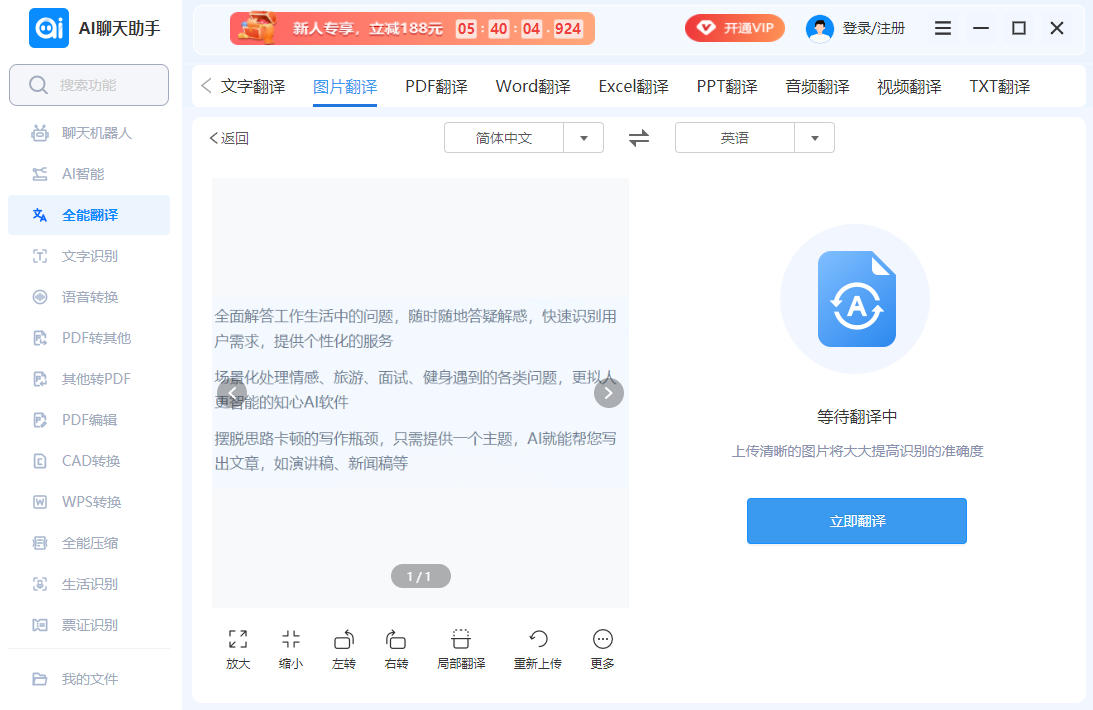The image size is (1093, 710).
Task: Open the hamburger menu in title bar
Action: tap(943, 29)
